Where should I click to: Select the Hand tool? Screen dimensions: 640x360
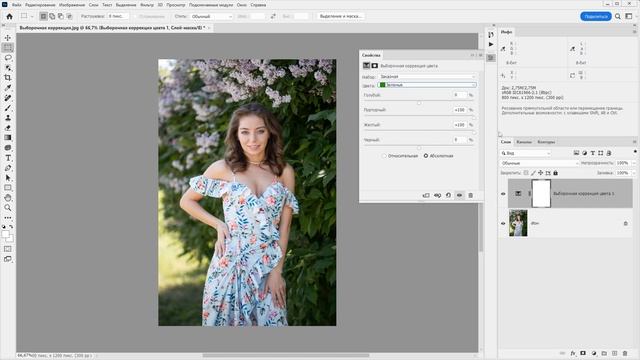tap(8, 198)
